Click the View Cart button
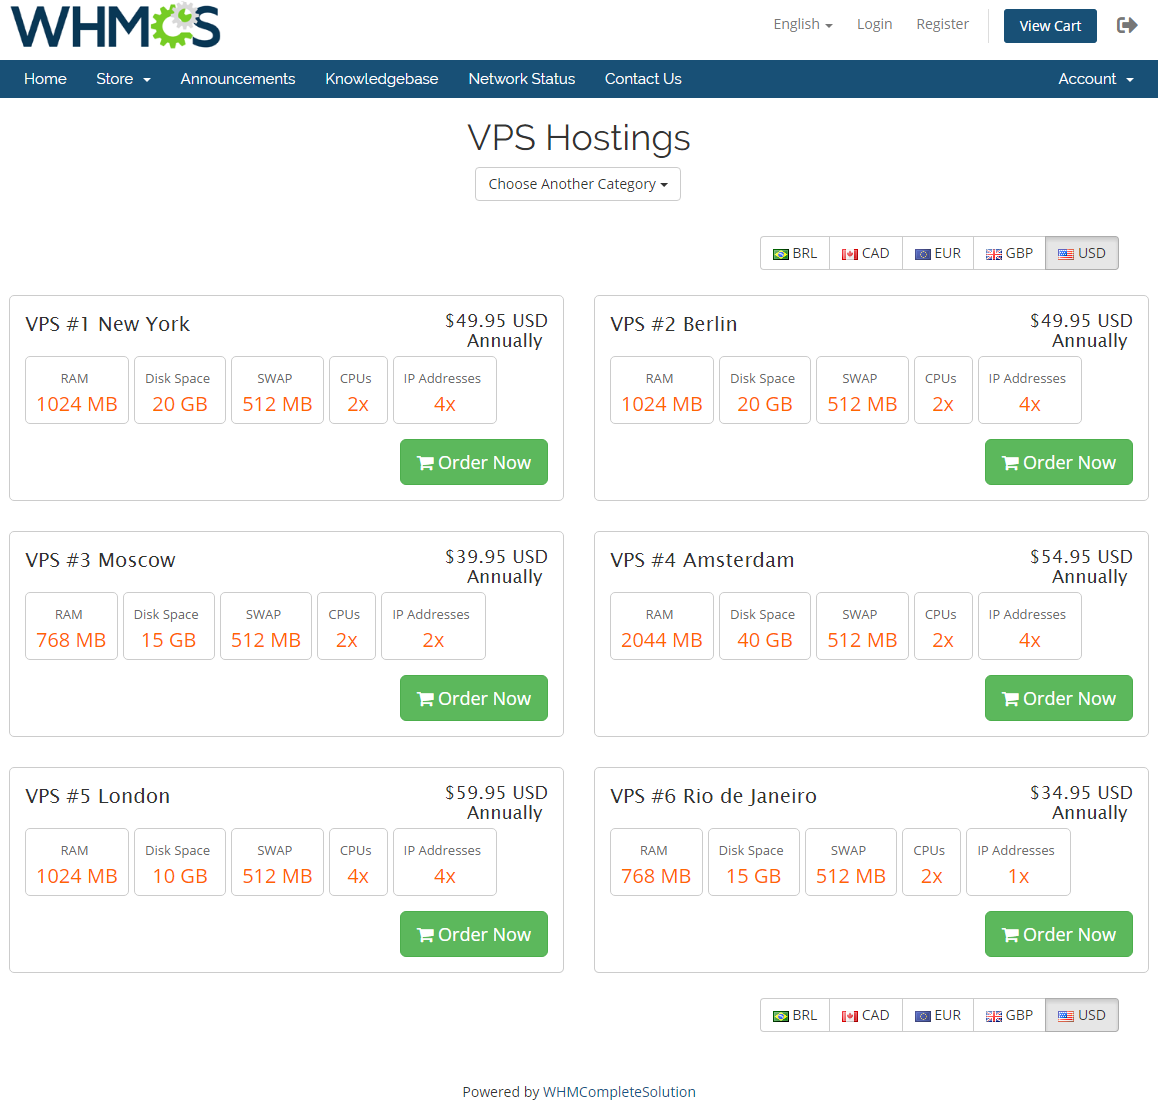 pyautogui.click(x=1050, y=26)
